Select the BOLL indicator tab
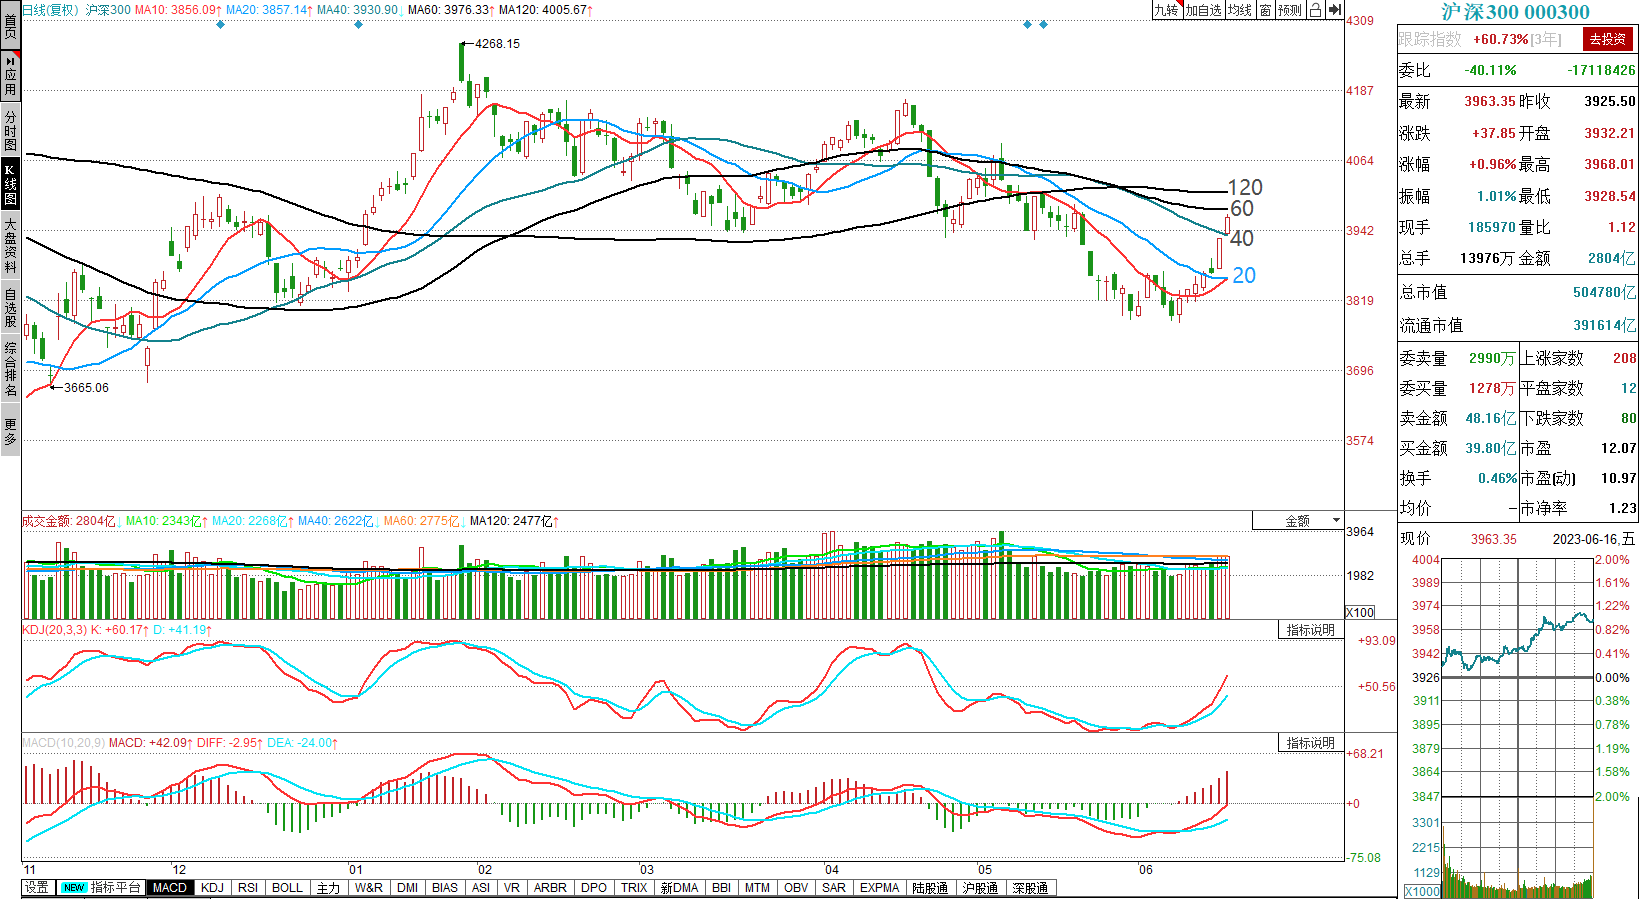The width and height of the screenshot is (1639, 899). (287, 888)
